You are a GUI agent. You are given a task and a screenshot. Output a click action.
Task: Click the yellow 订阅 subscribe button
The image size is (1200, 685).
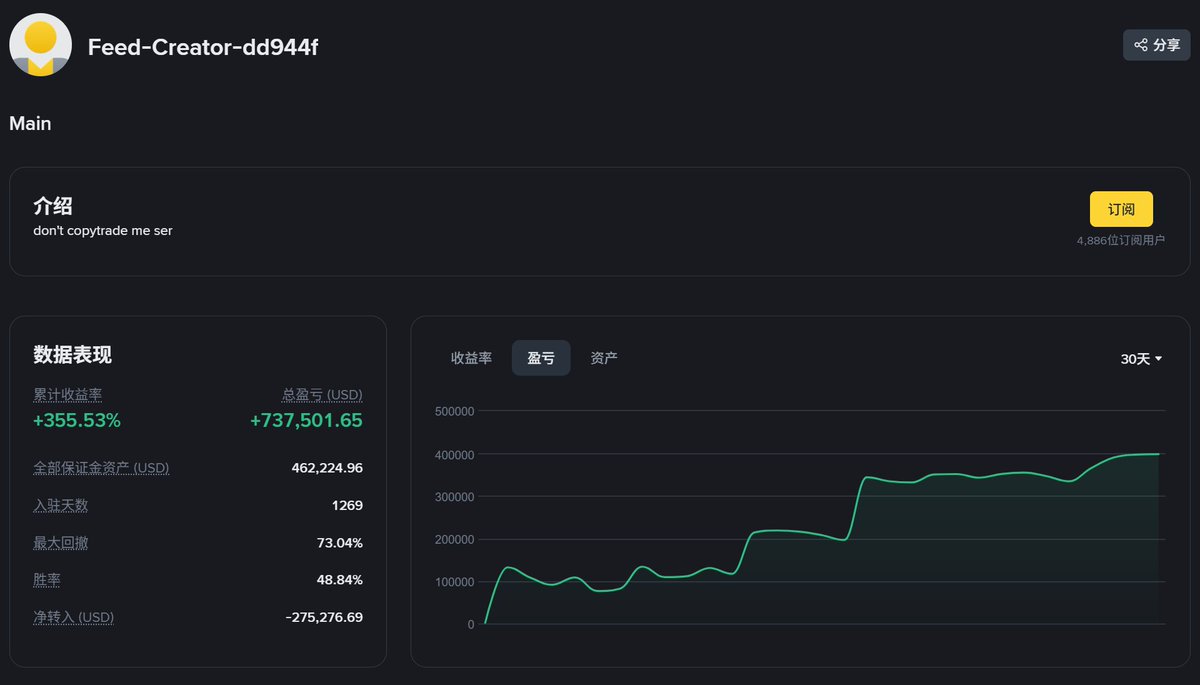point(1121,209)
